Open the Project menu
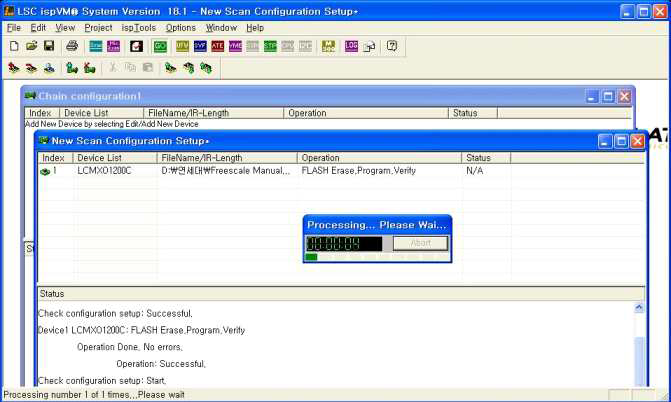Viewport: 671px width, 402px height. (98, 28)
